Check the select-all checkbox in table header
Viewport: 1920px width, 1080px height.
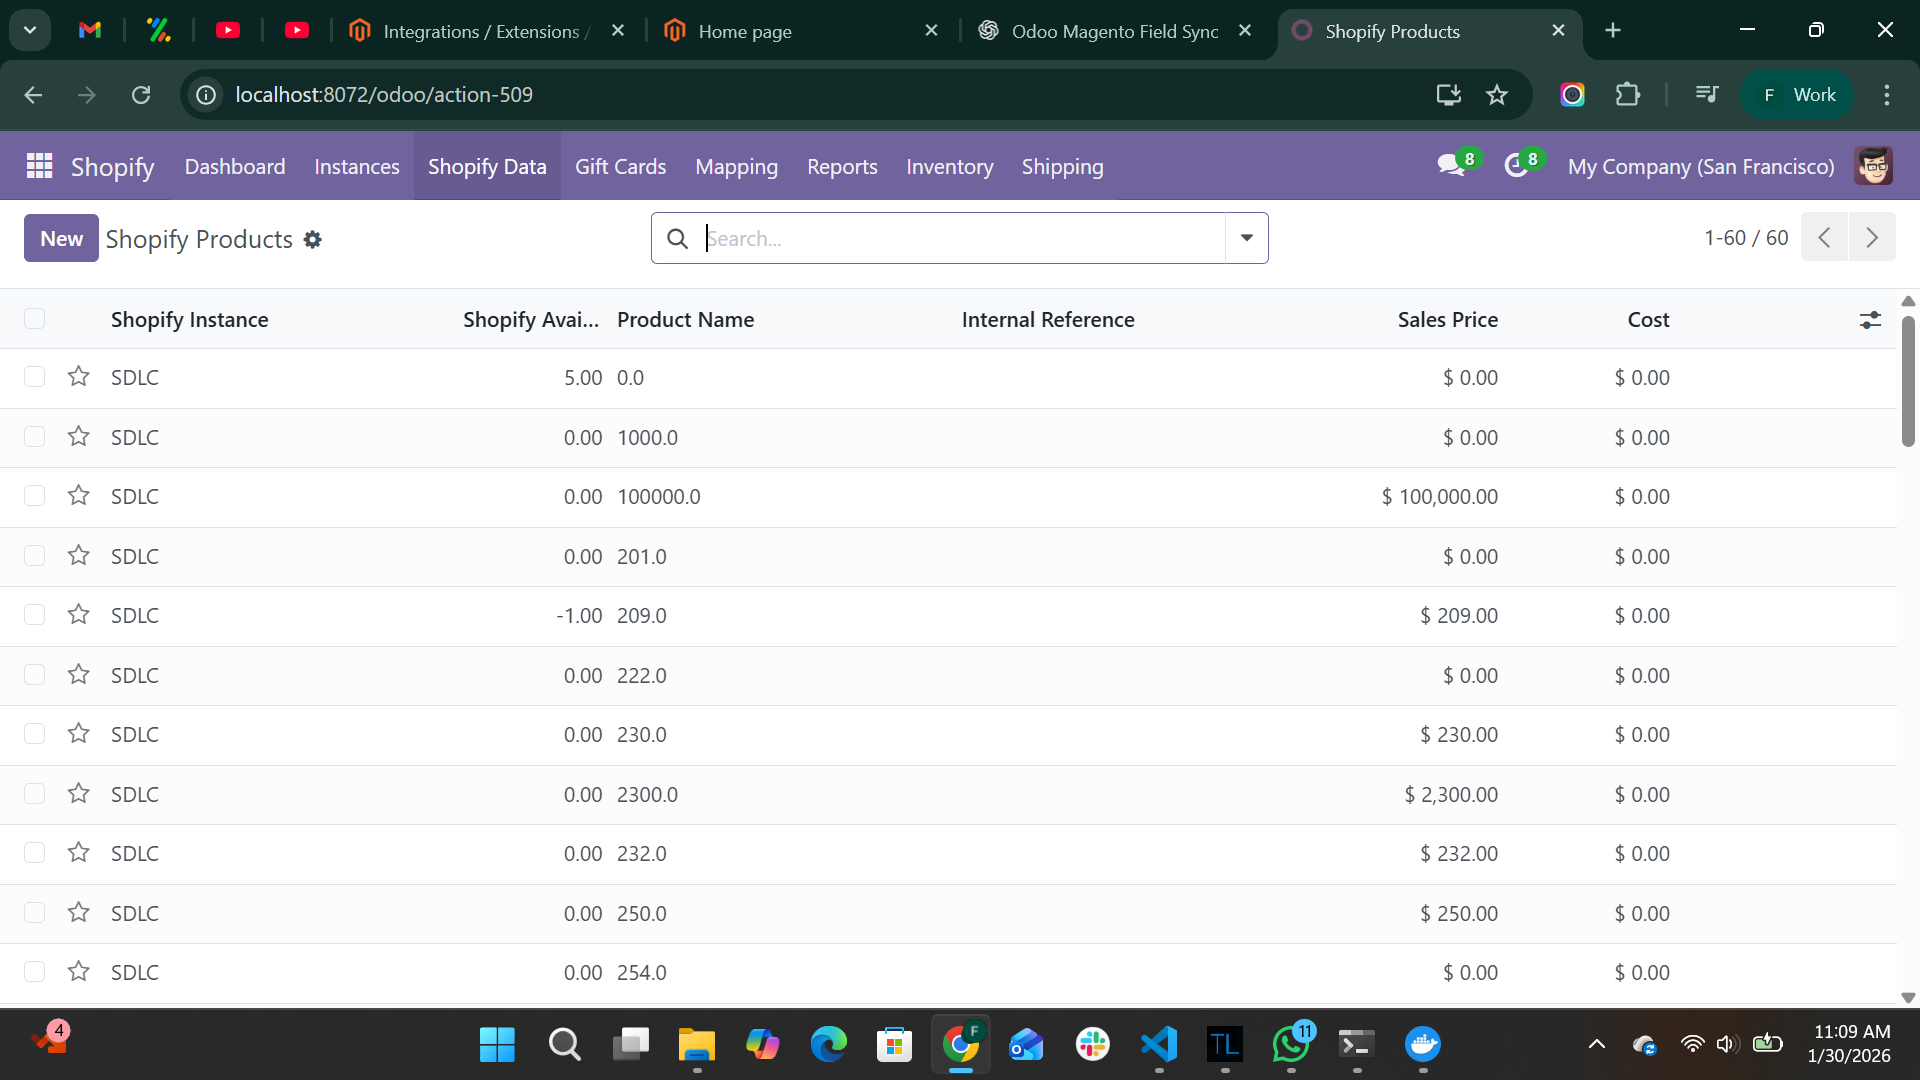35,318
